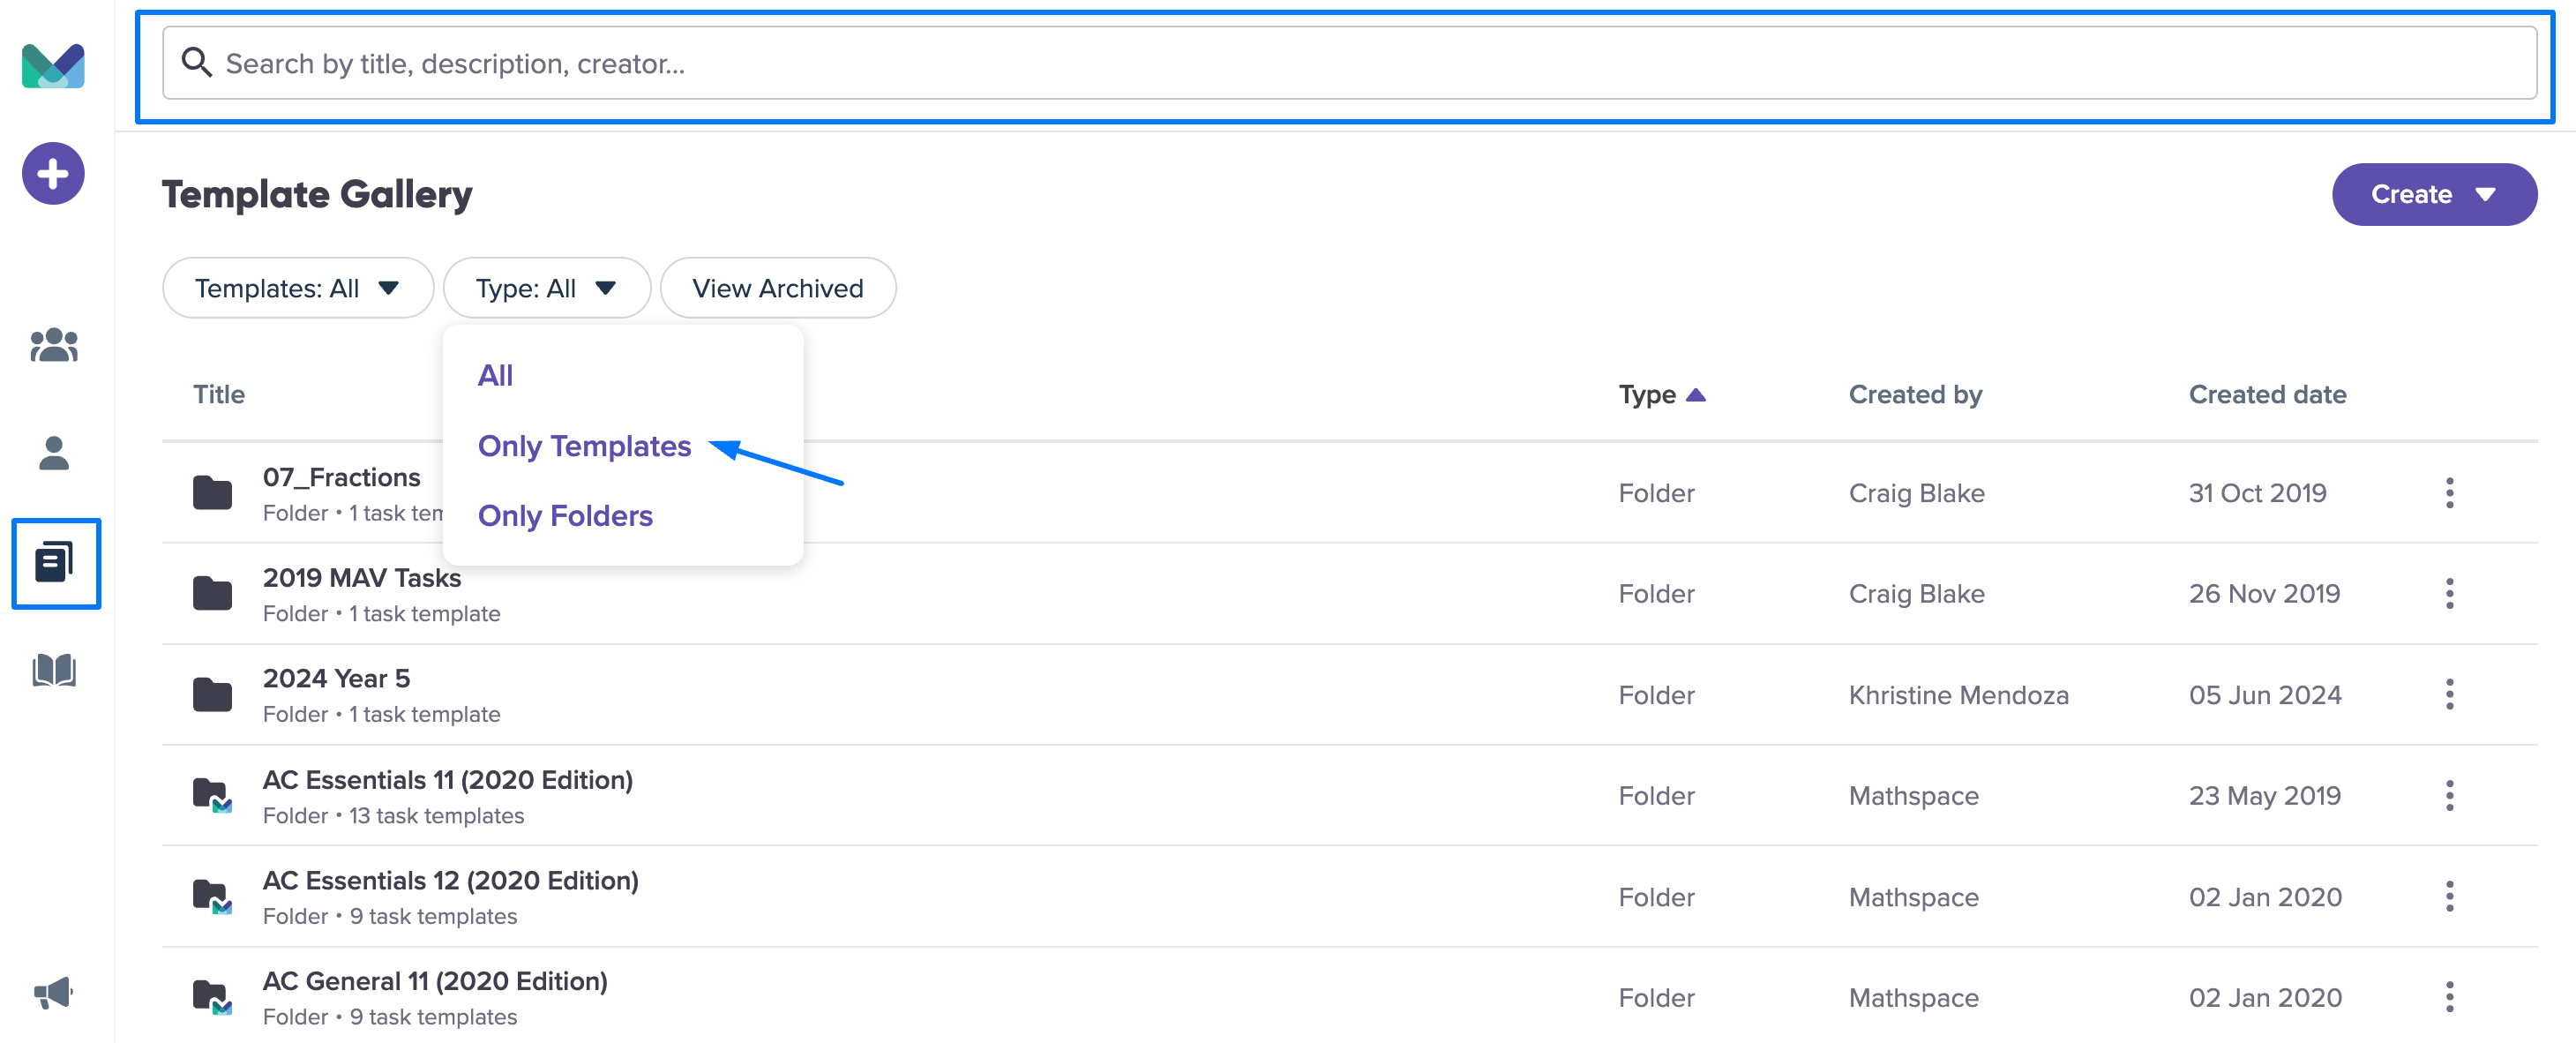Screen dimensions: 2576x1043
Task: Click the search magnifier icon
Action: click(196, 63)
